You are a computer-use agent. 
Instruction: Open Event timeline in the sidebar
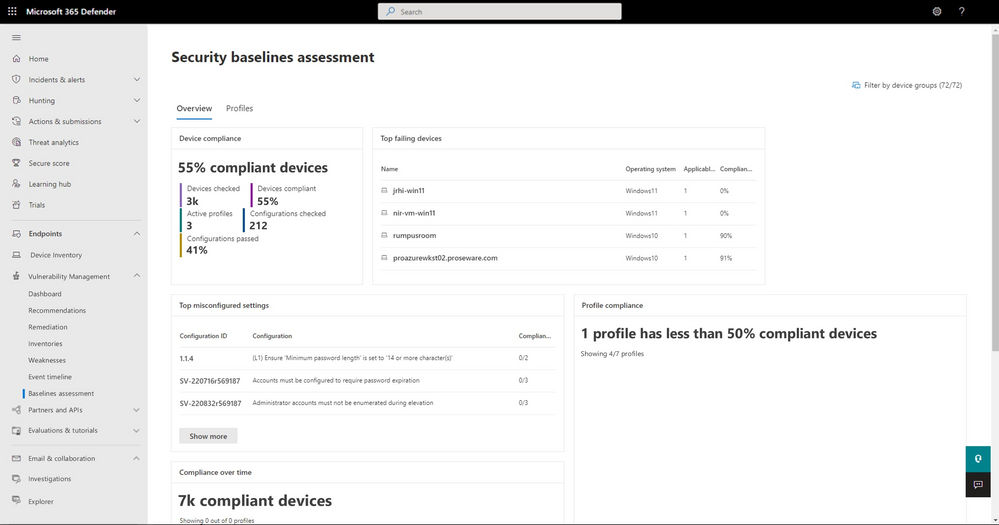(50, 377)
